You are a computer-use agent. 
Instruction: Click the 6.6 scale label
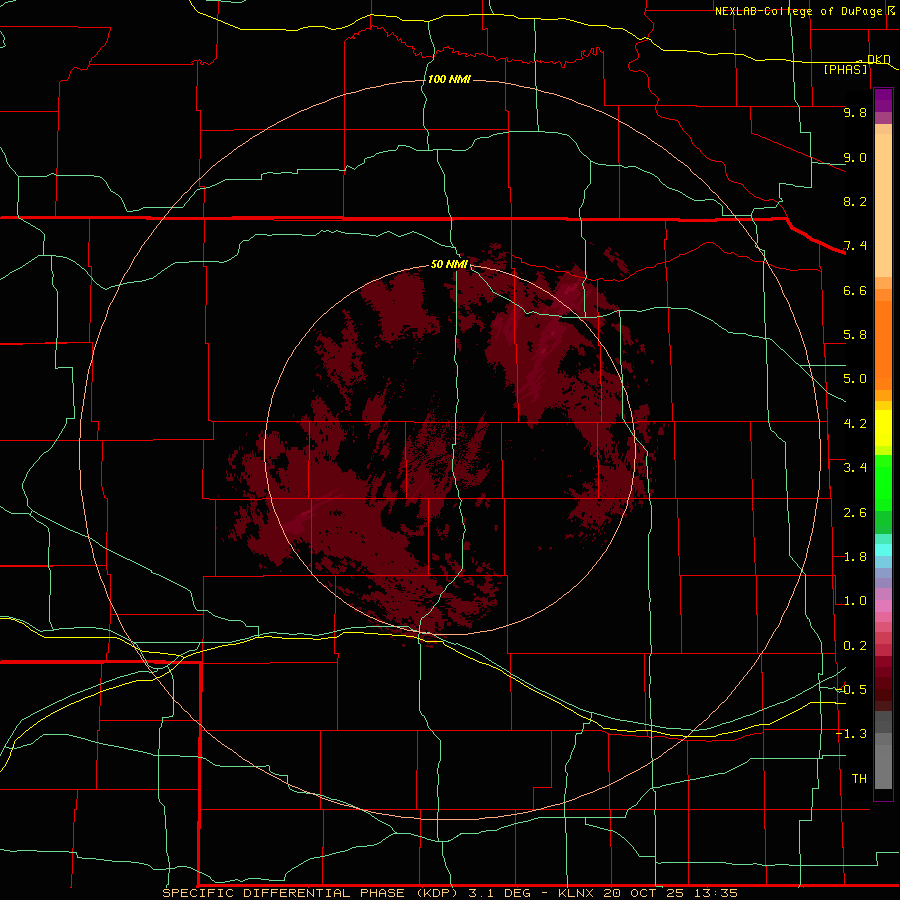(855, 290)
